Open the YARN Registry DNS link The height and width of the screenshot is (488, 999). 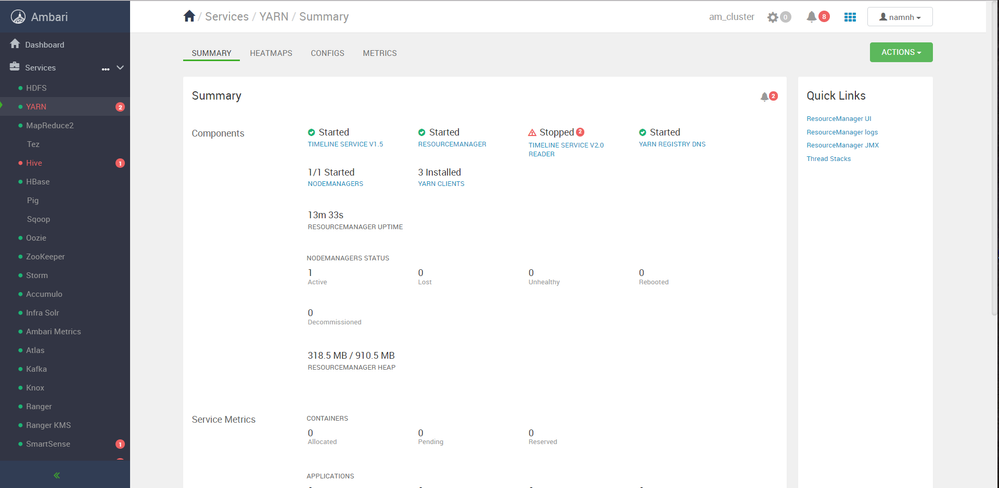tap(672, 145)
